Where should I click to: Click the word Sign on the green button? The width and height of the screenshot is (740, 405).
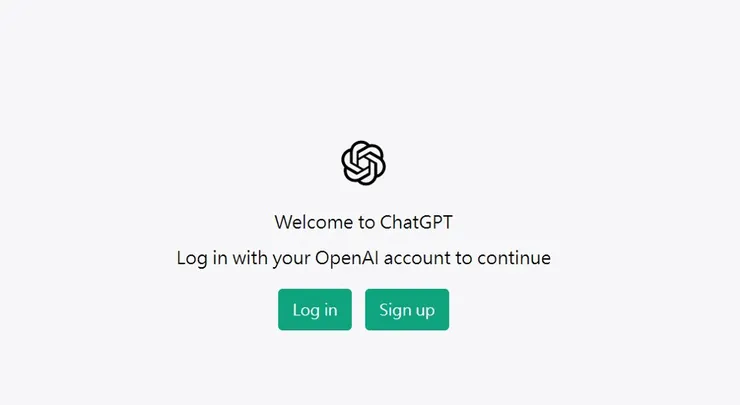click(393, 311)
